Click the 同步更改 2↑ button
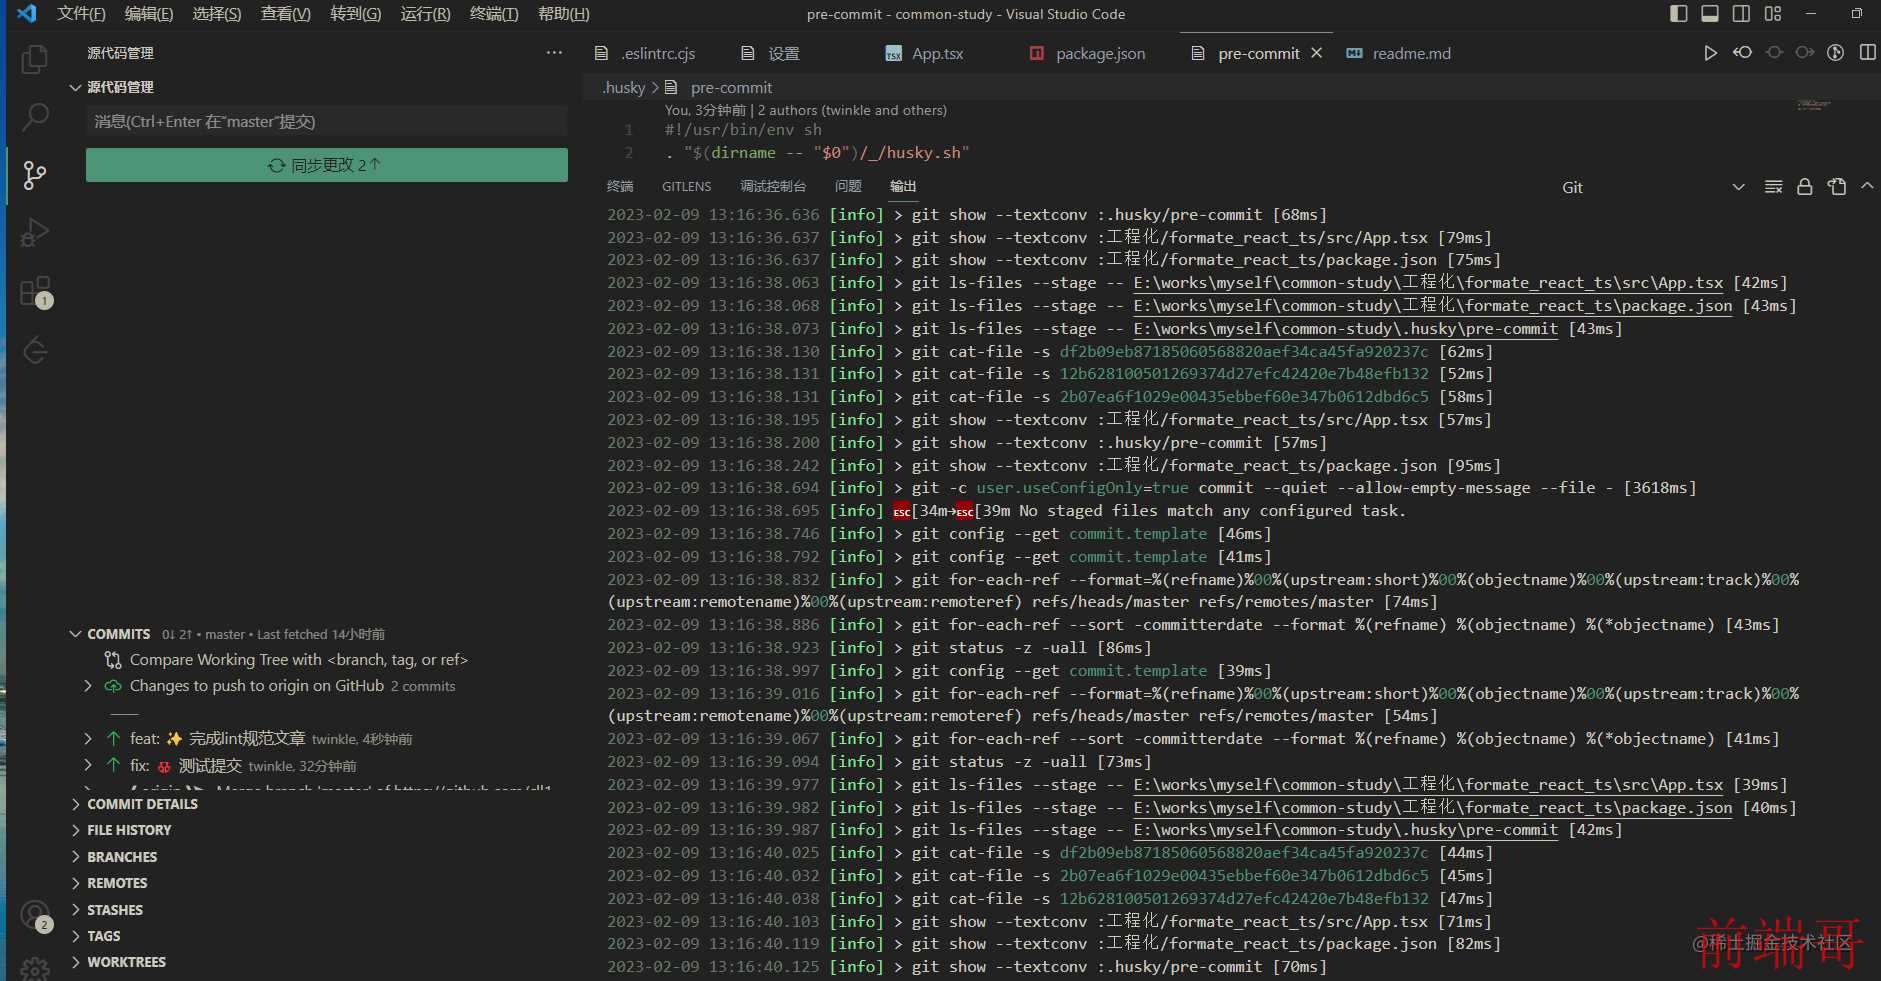The height and width of the screenshot is (981, 1881). (327, 165)
